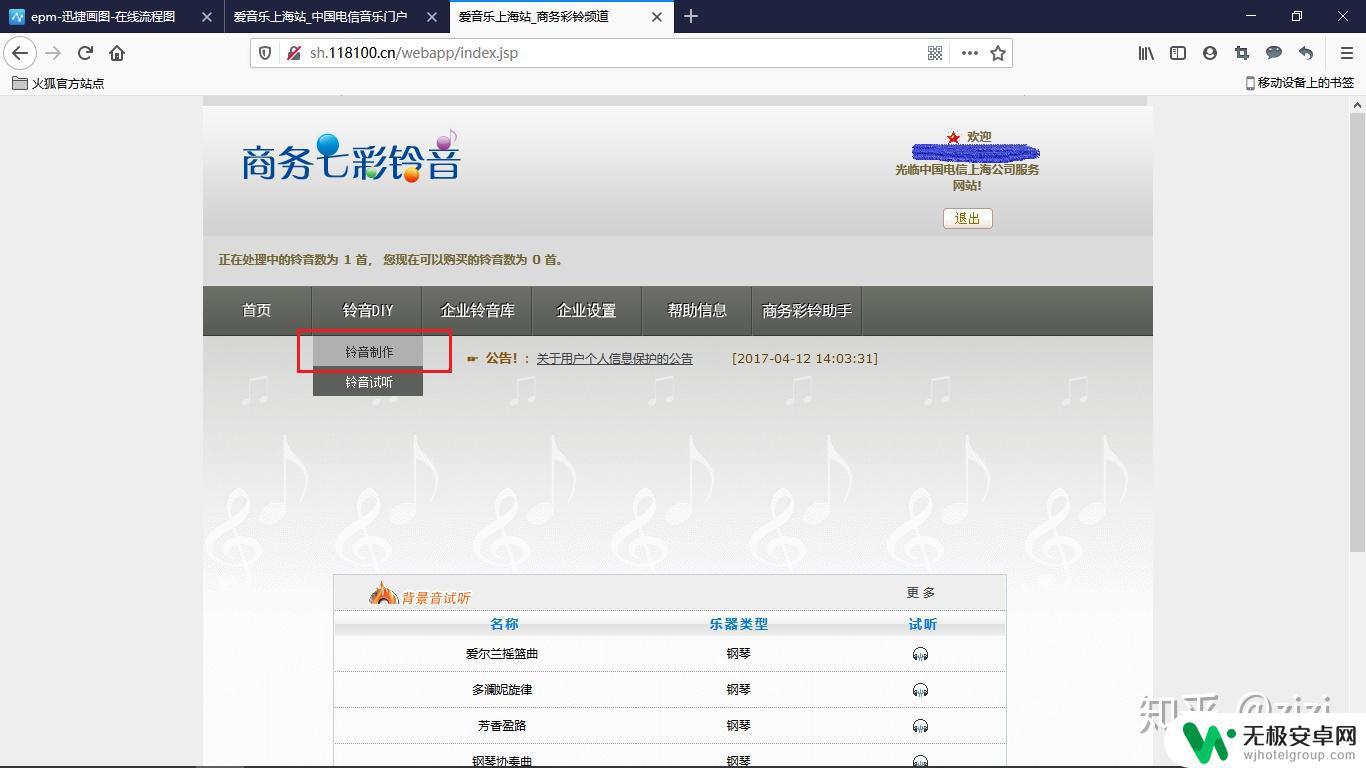Select the 多澜妮旋律 track name
Viewport: 1366px width, 768px height.
click(502, 690)
